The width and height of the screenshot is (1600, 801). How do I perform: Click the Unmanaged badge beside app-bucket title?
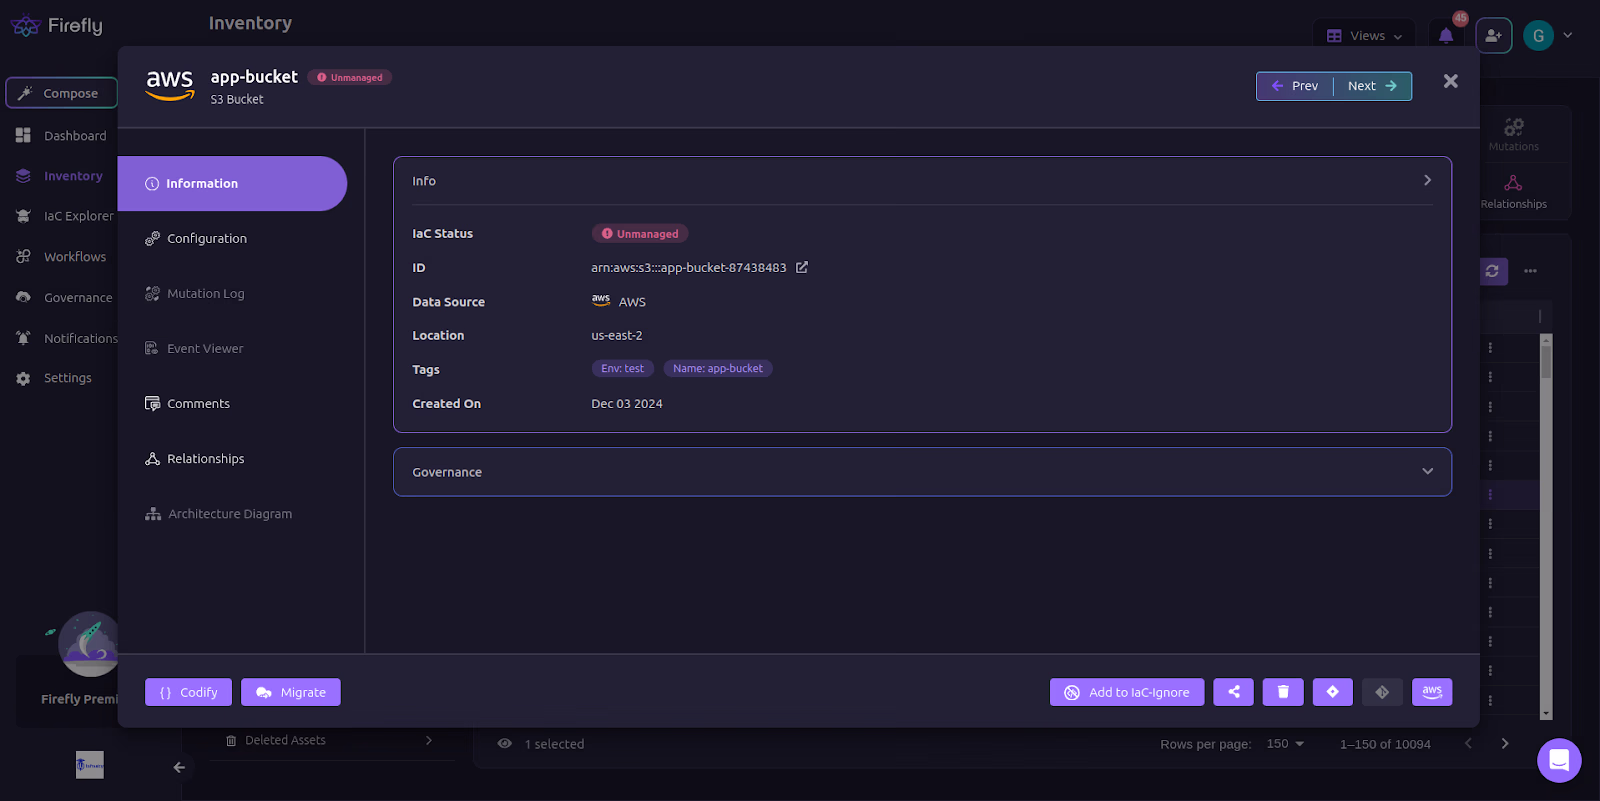tap(350, 78)
